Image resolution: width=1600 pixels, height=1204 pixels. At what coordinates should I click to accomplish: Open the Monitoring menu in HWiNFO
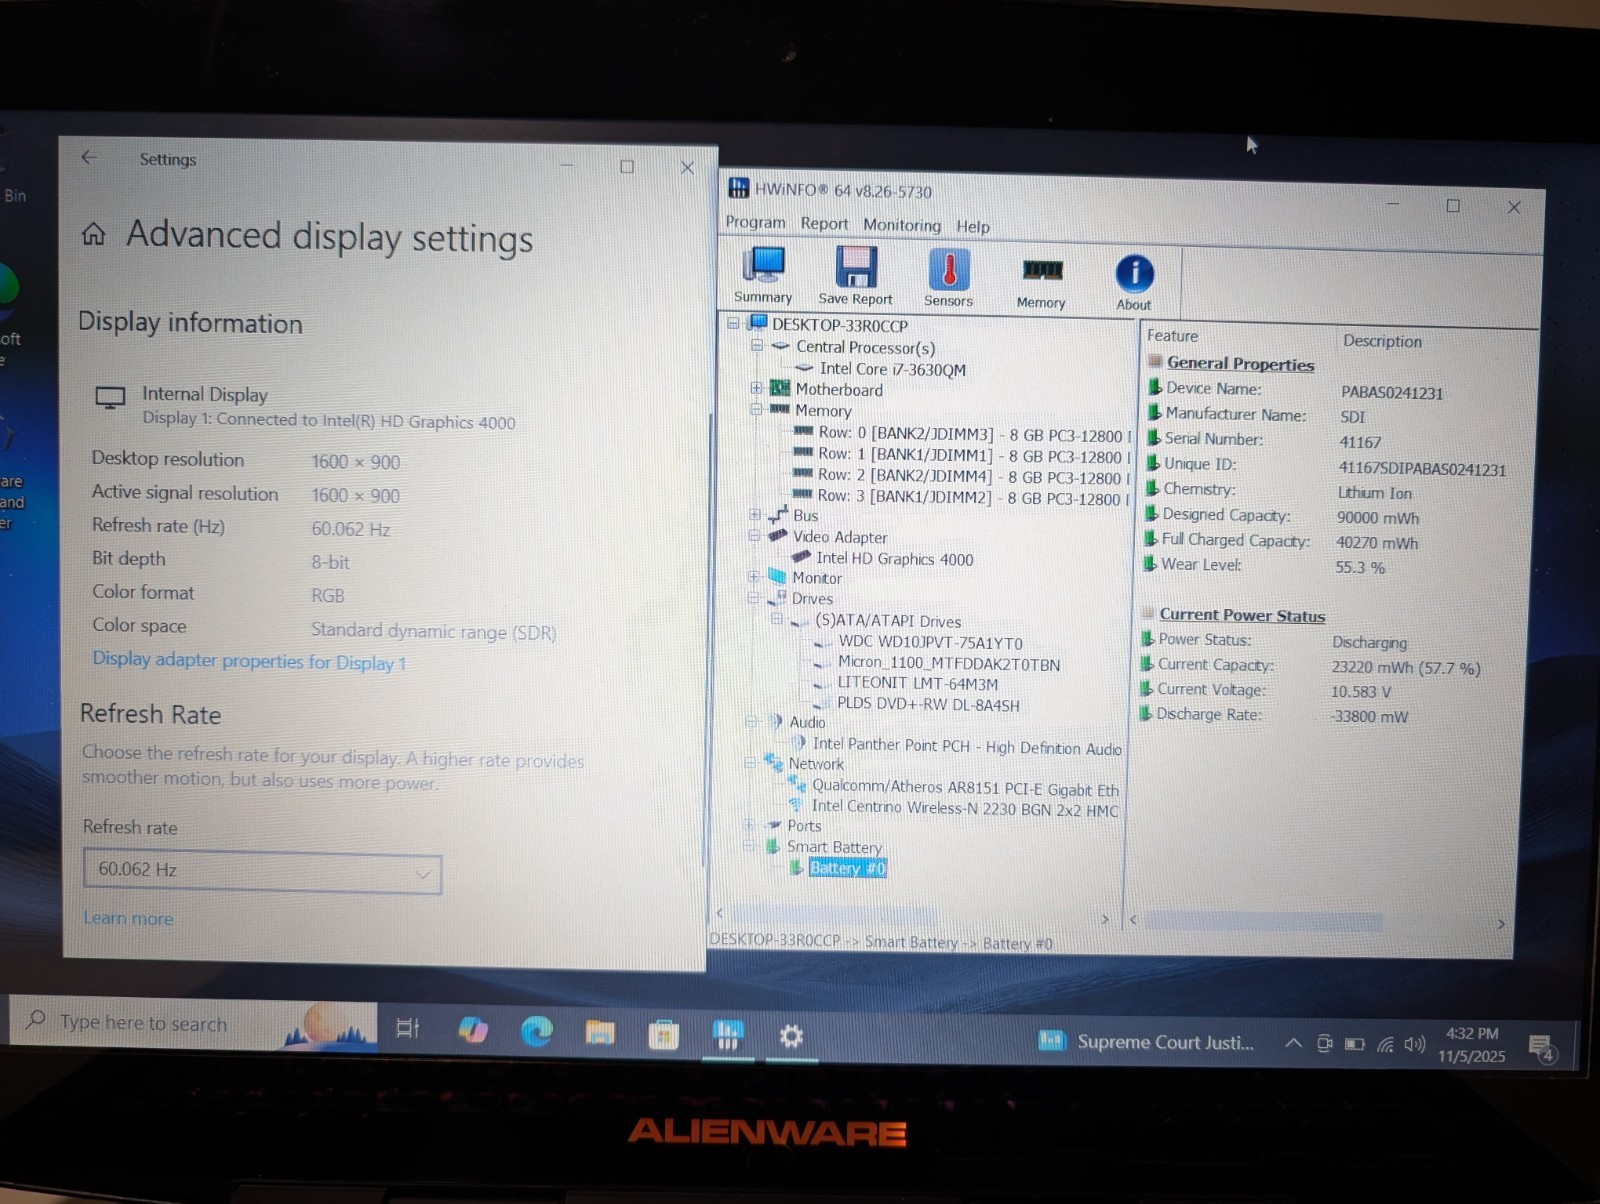[902, 225]
